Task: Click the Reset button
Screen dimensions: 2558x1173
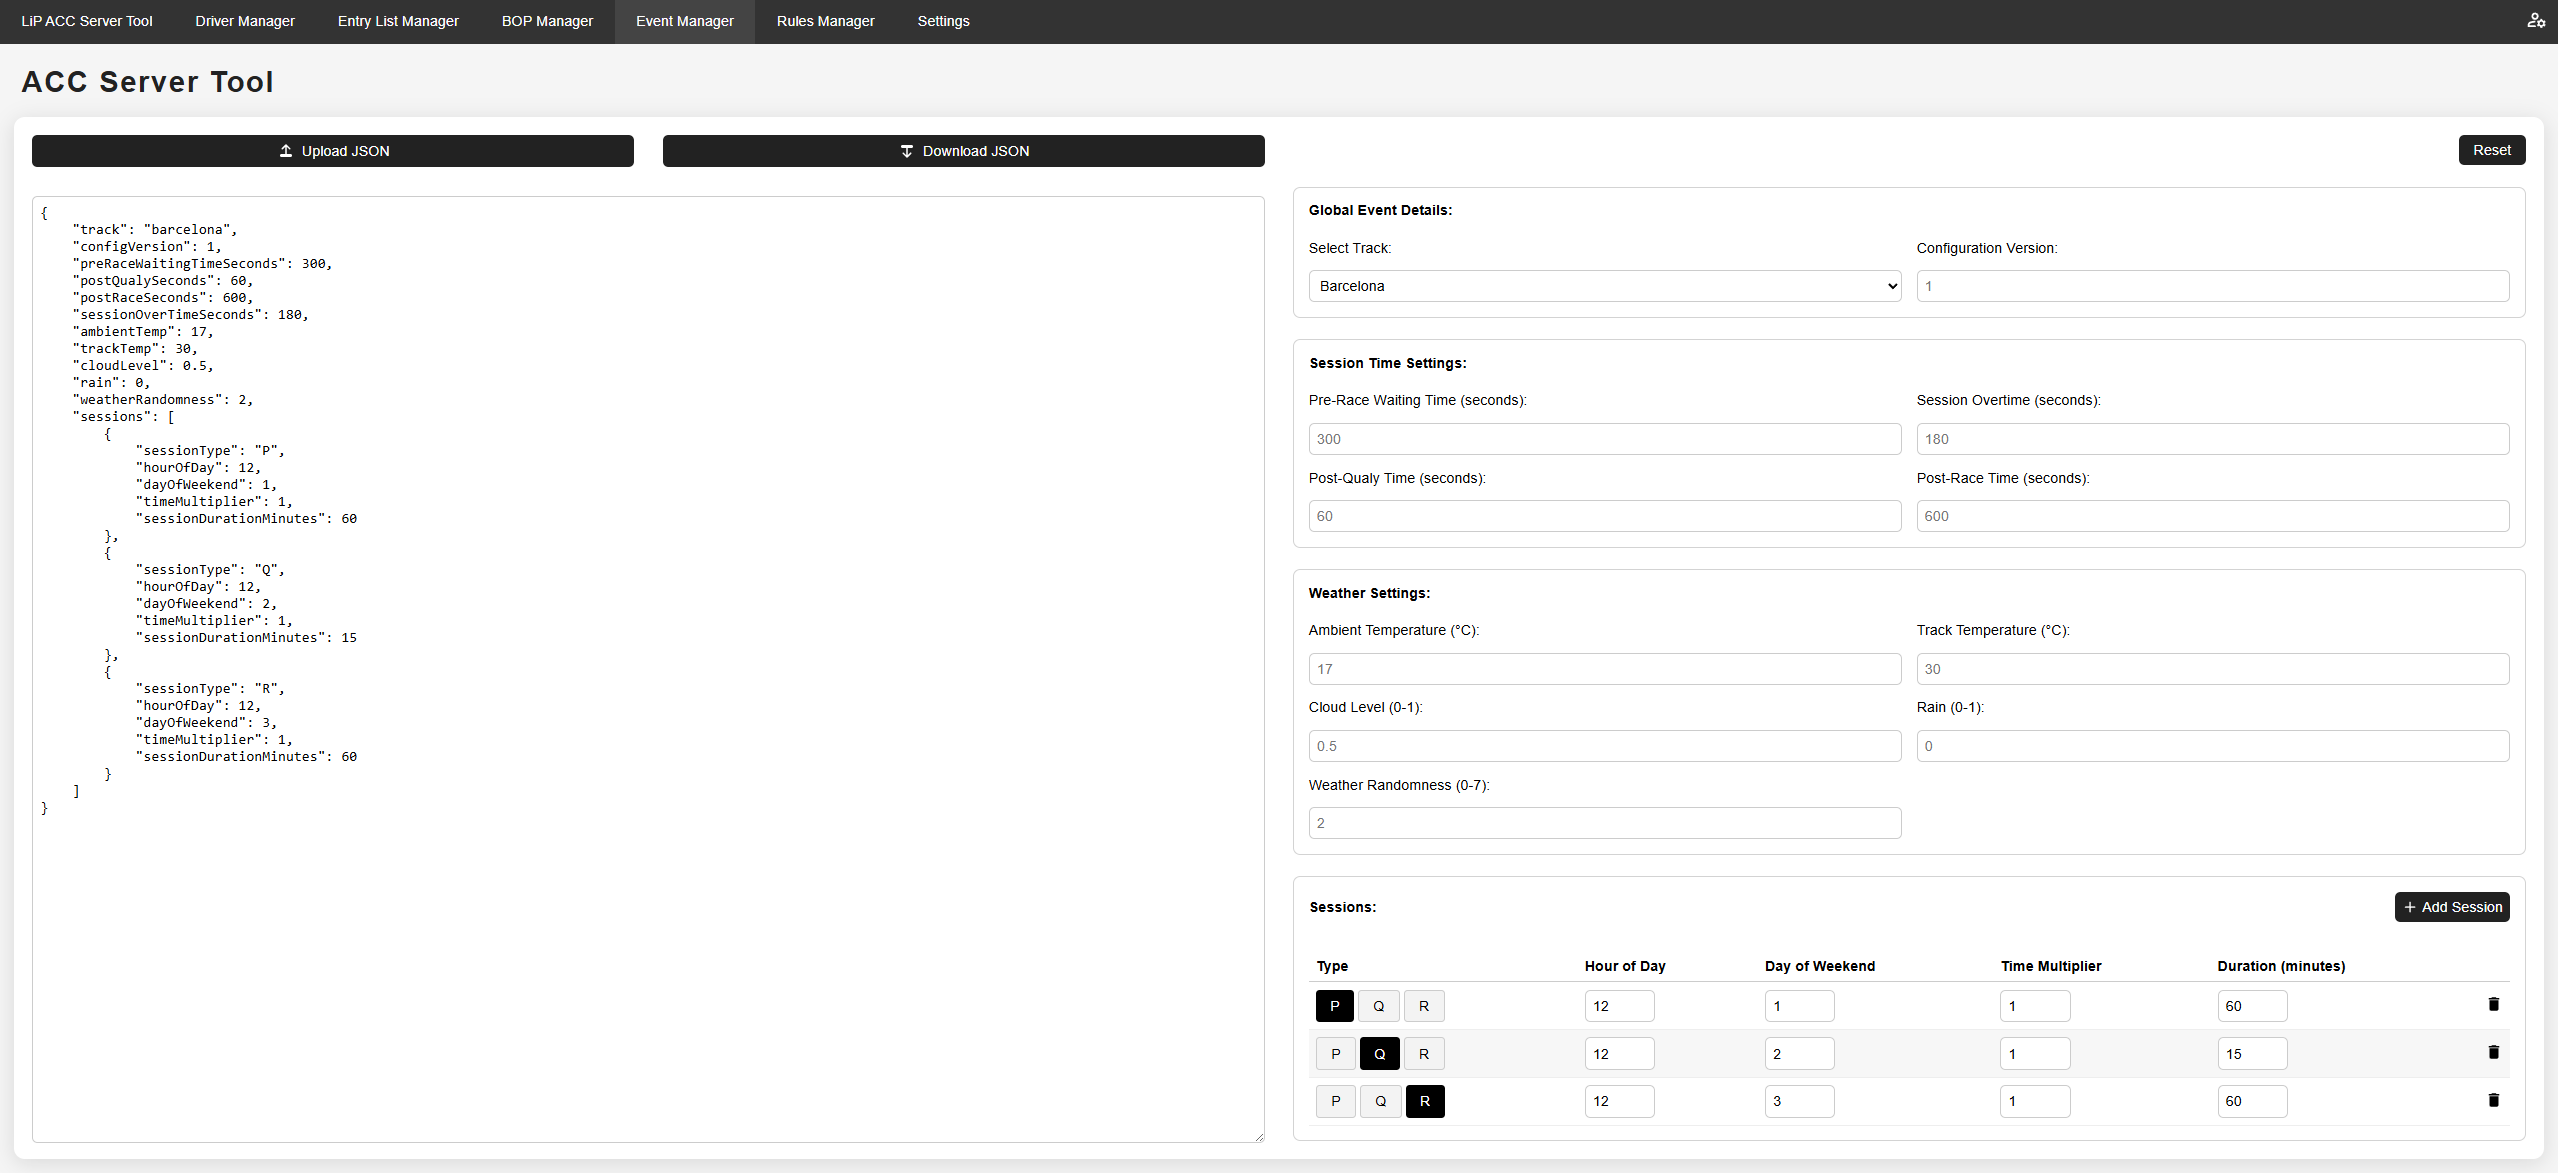Action: coord(2492,150)
